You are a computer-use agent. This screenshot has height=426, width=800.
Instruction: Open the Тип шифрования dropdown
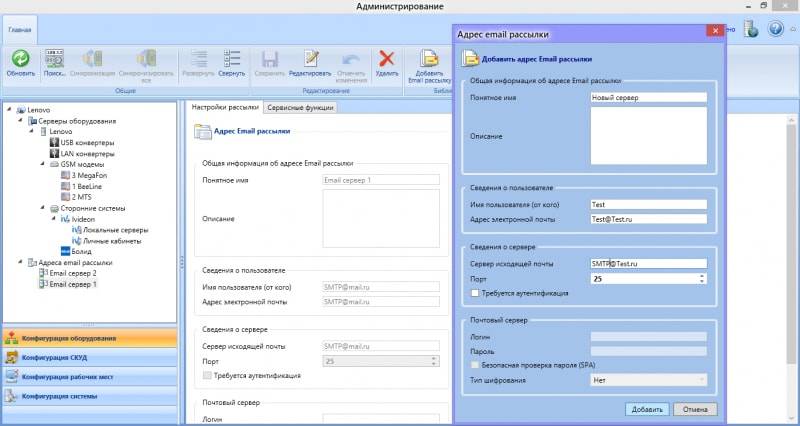coord(649,380)
